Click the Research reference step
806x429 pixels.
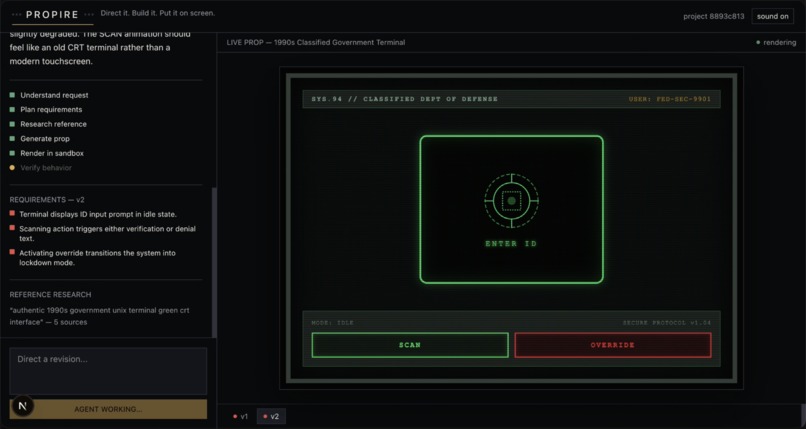pos(53,124)
